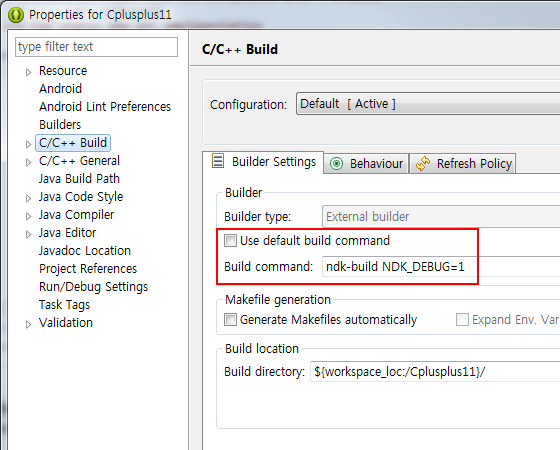Expand the Java Compiler node
The width and height of the screenshot is (560, 450).
tap(29, 216)
